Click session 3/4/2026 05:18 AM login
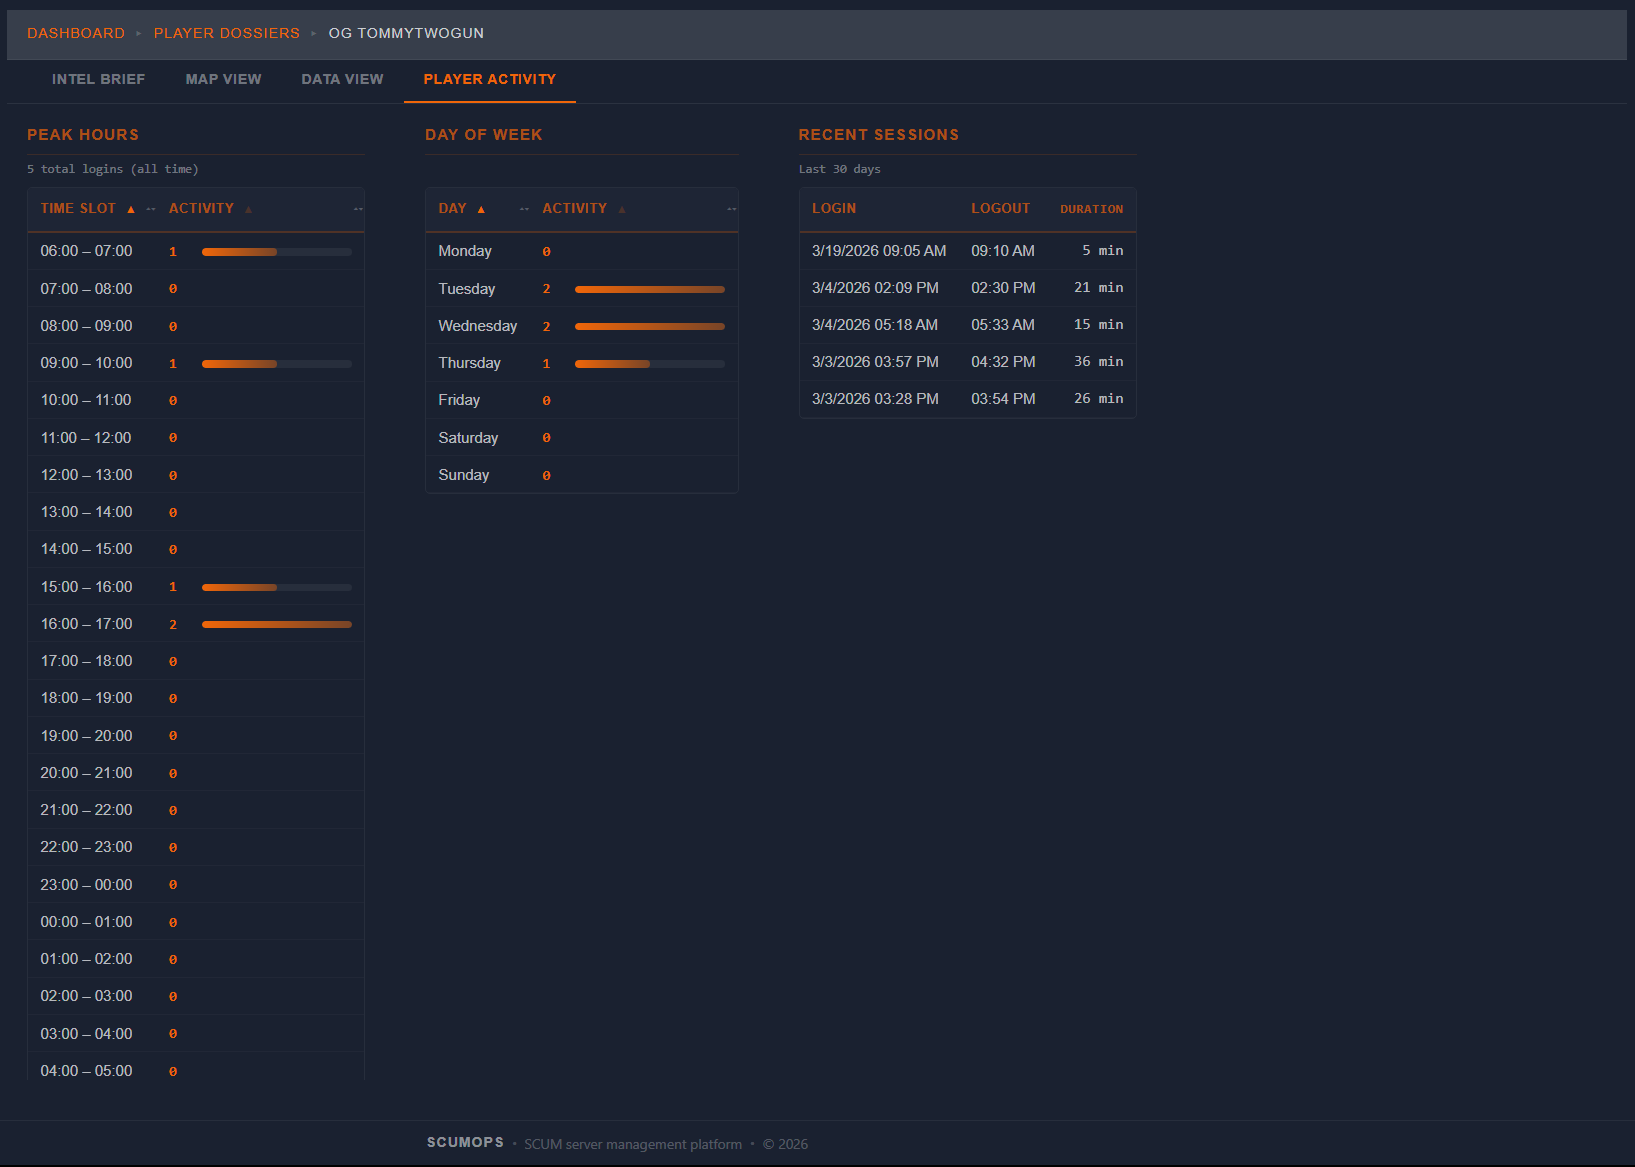This screenshot has height=1167, width=1635. [x=875, y=325]
